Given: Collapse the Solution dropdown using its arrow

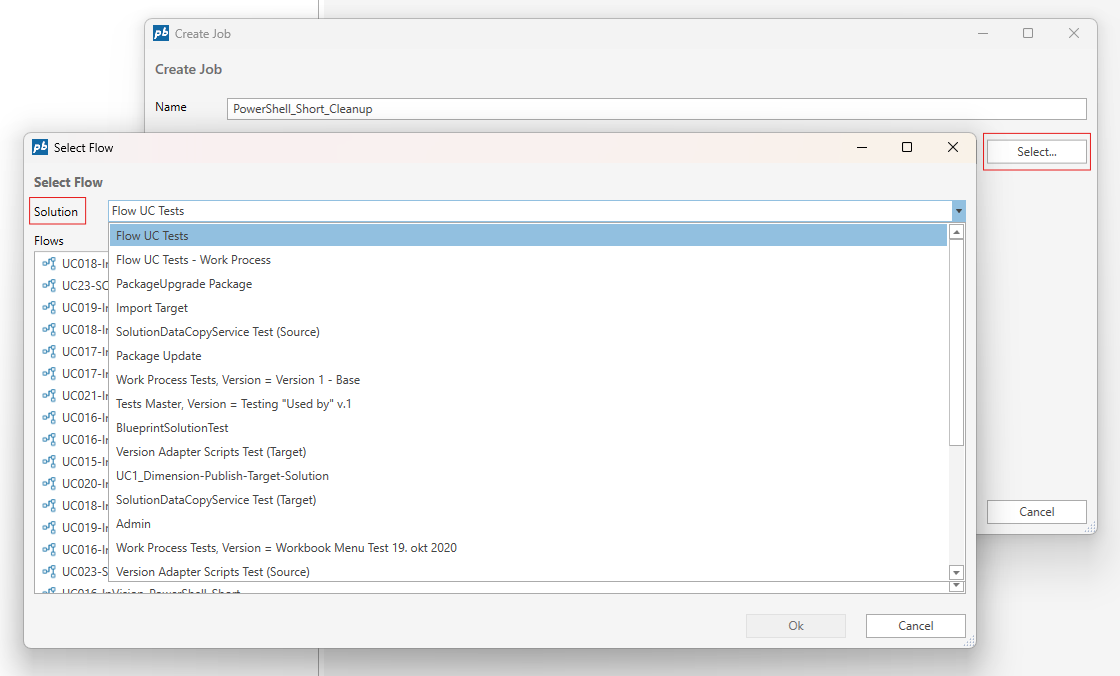Looking at the screenshot, I should pyautogui.click(x=958, y=211).
